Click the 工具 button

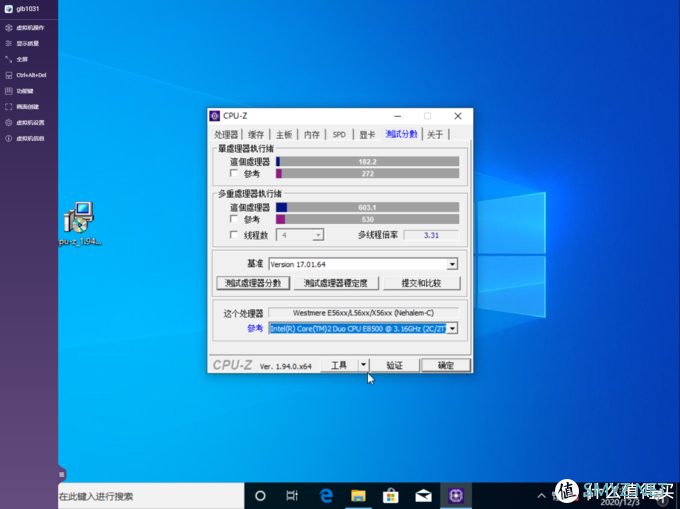point(339,365)
